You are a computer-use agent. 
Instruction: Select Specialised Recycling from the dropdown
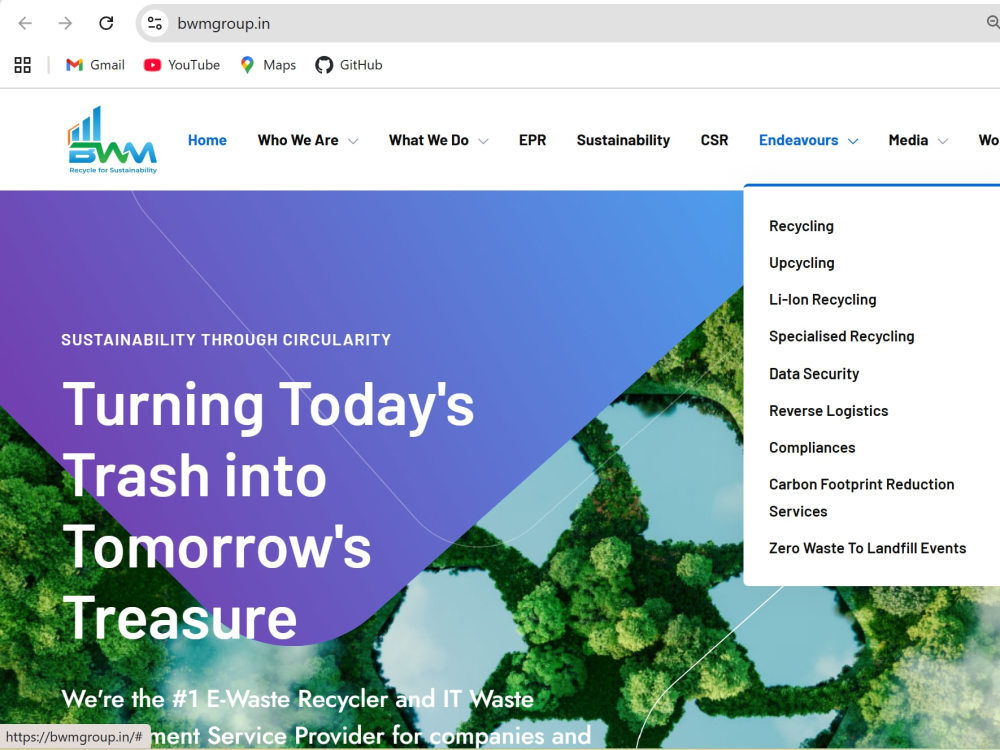pos(842,337)
